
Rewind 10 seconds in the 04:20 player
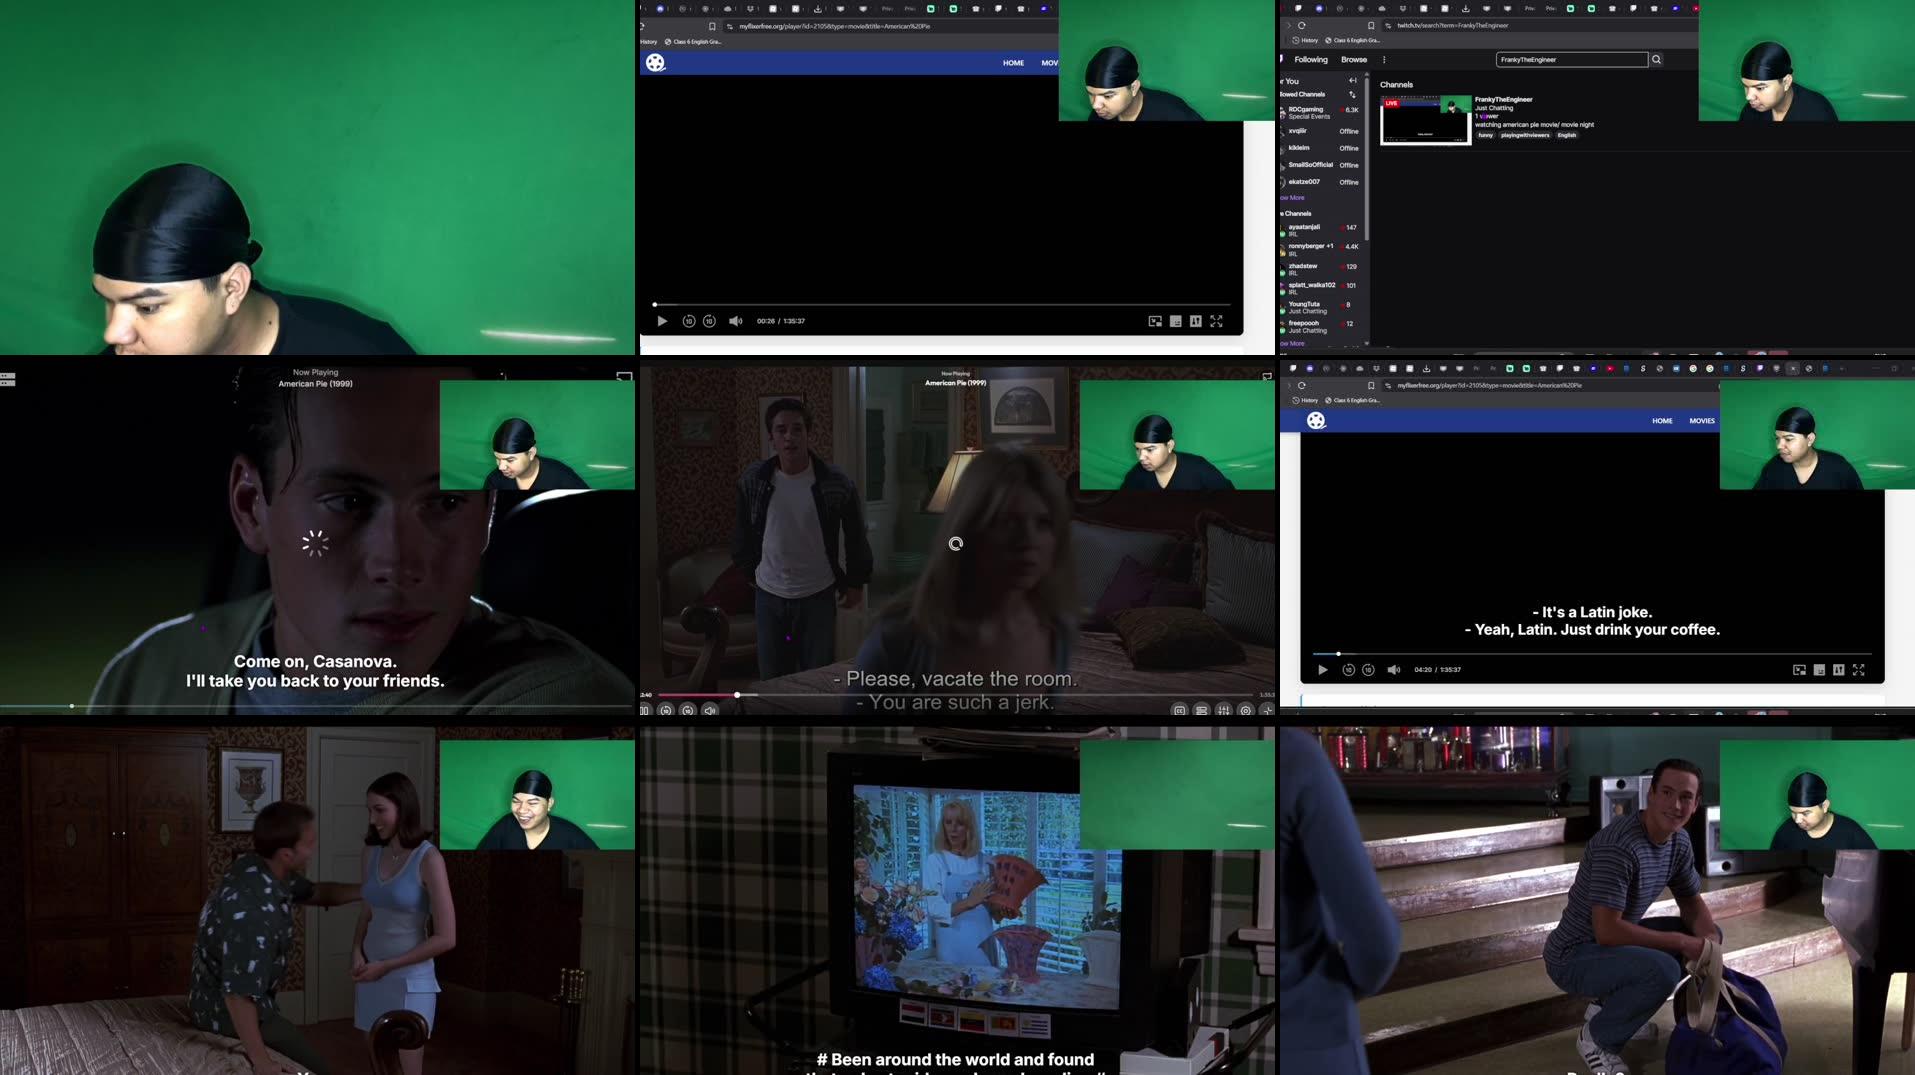pos(1348,670)
